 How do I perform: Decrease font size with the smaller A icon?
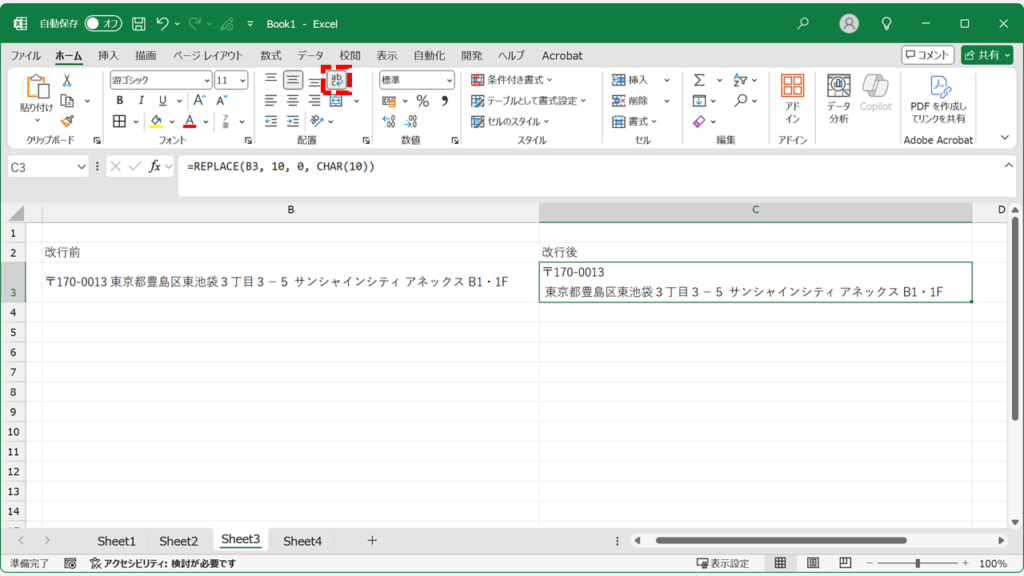221,101
